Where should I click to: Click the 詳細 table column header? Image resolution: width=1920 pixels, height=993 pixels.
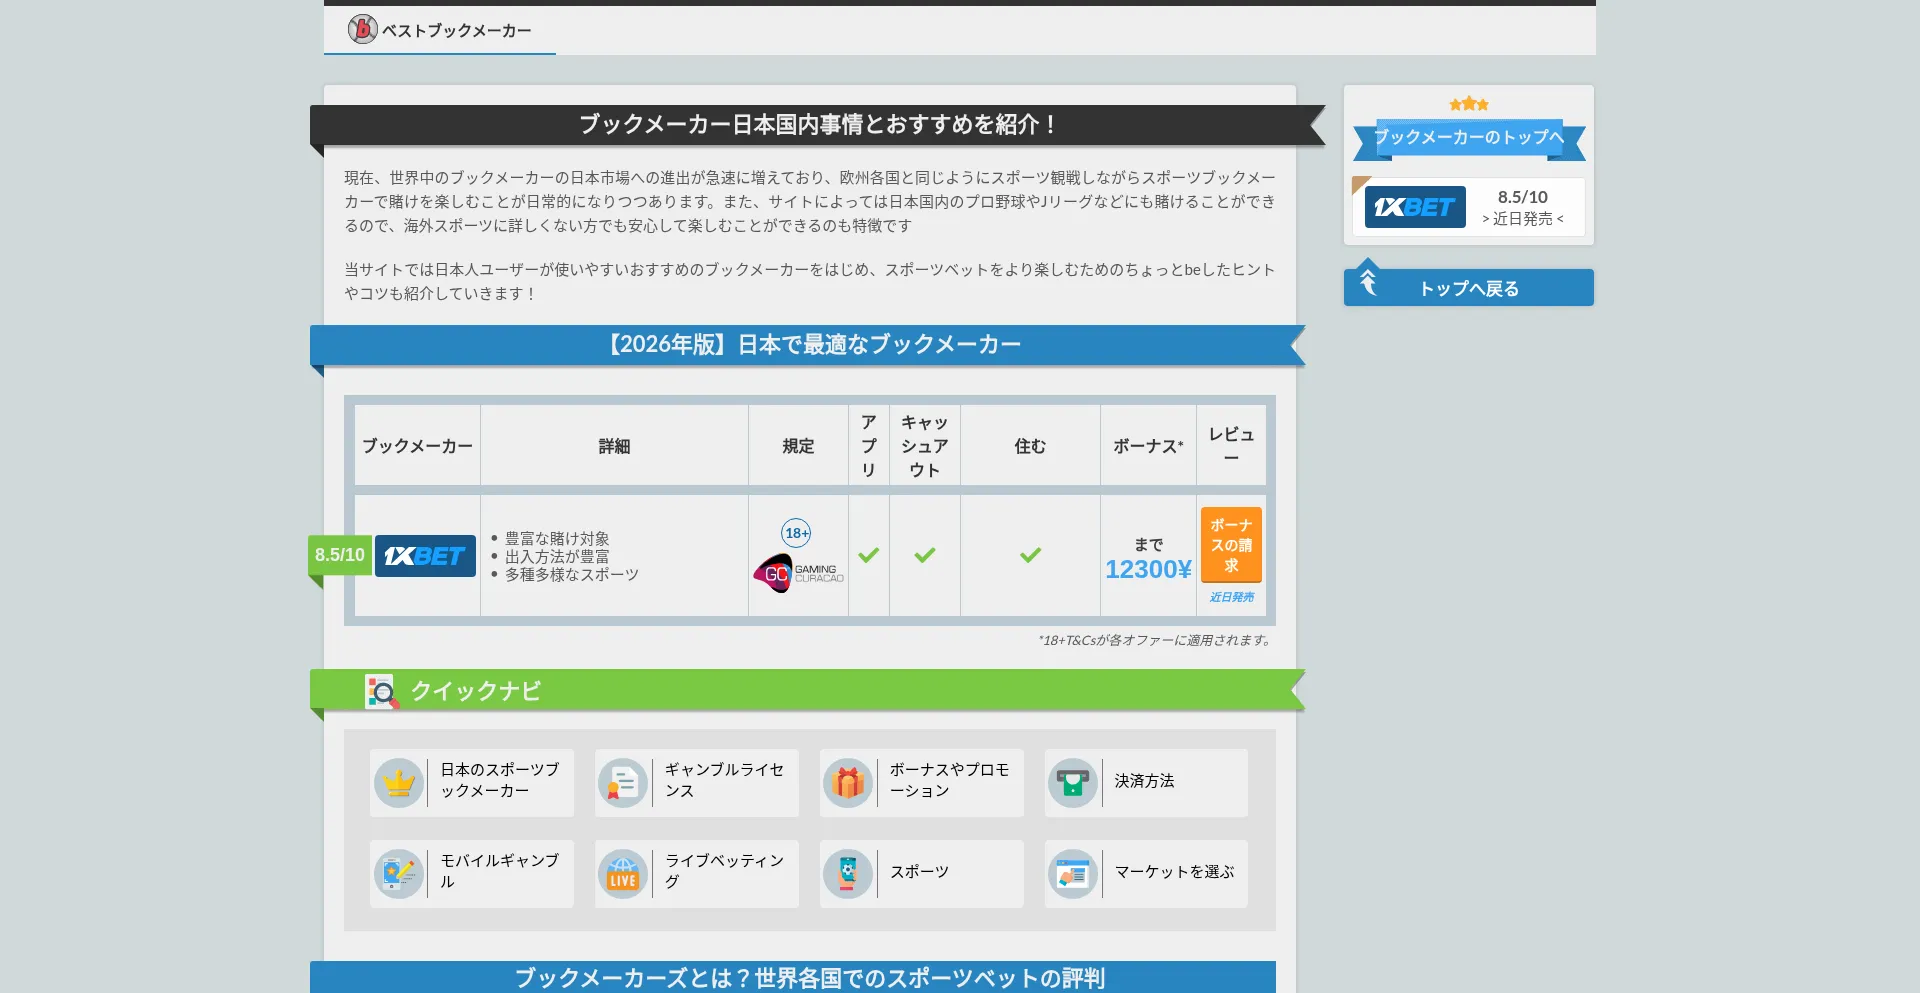(614, 446)
